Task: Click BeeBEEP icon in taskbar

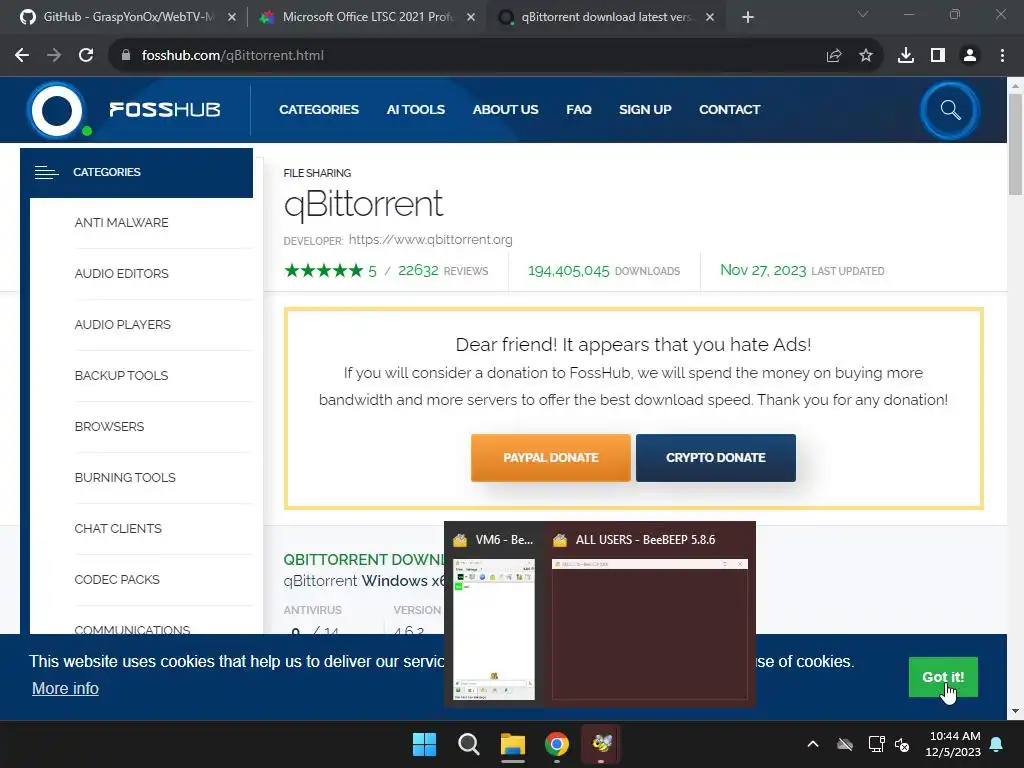Action: coord(601,744)
